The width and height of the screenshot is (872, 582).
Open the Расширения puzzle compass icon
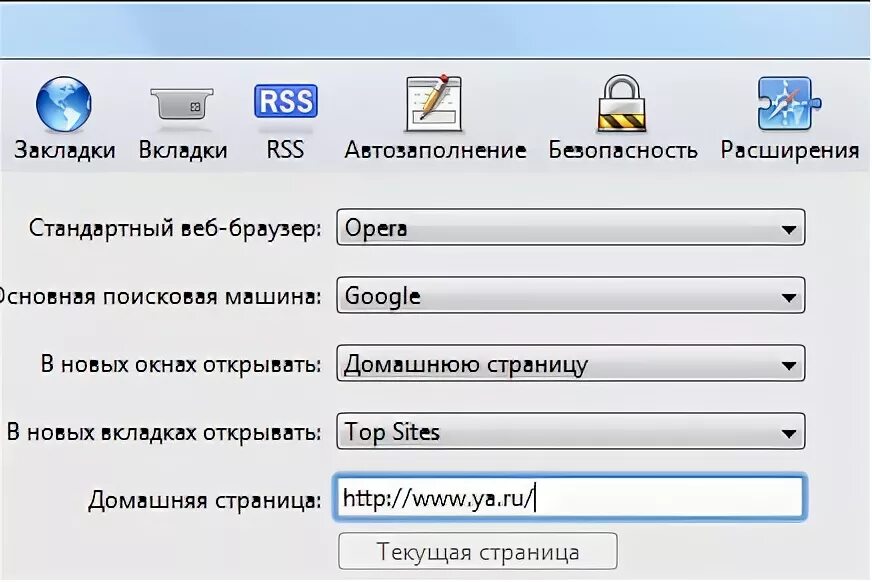tap(789, 103)
